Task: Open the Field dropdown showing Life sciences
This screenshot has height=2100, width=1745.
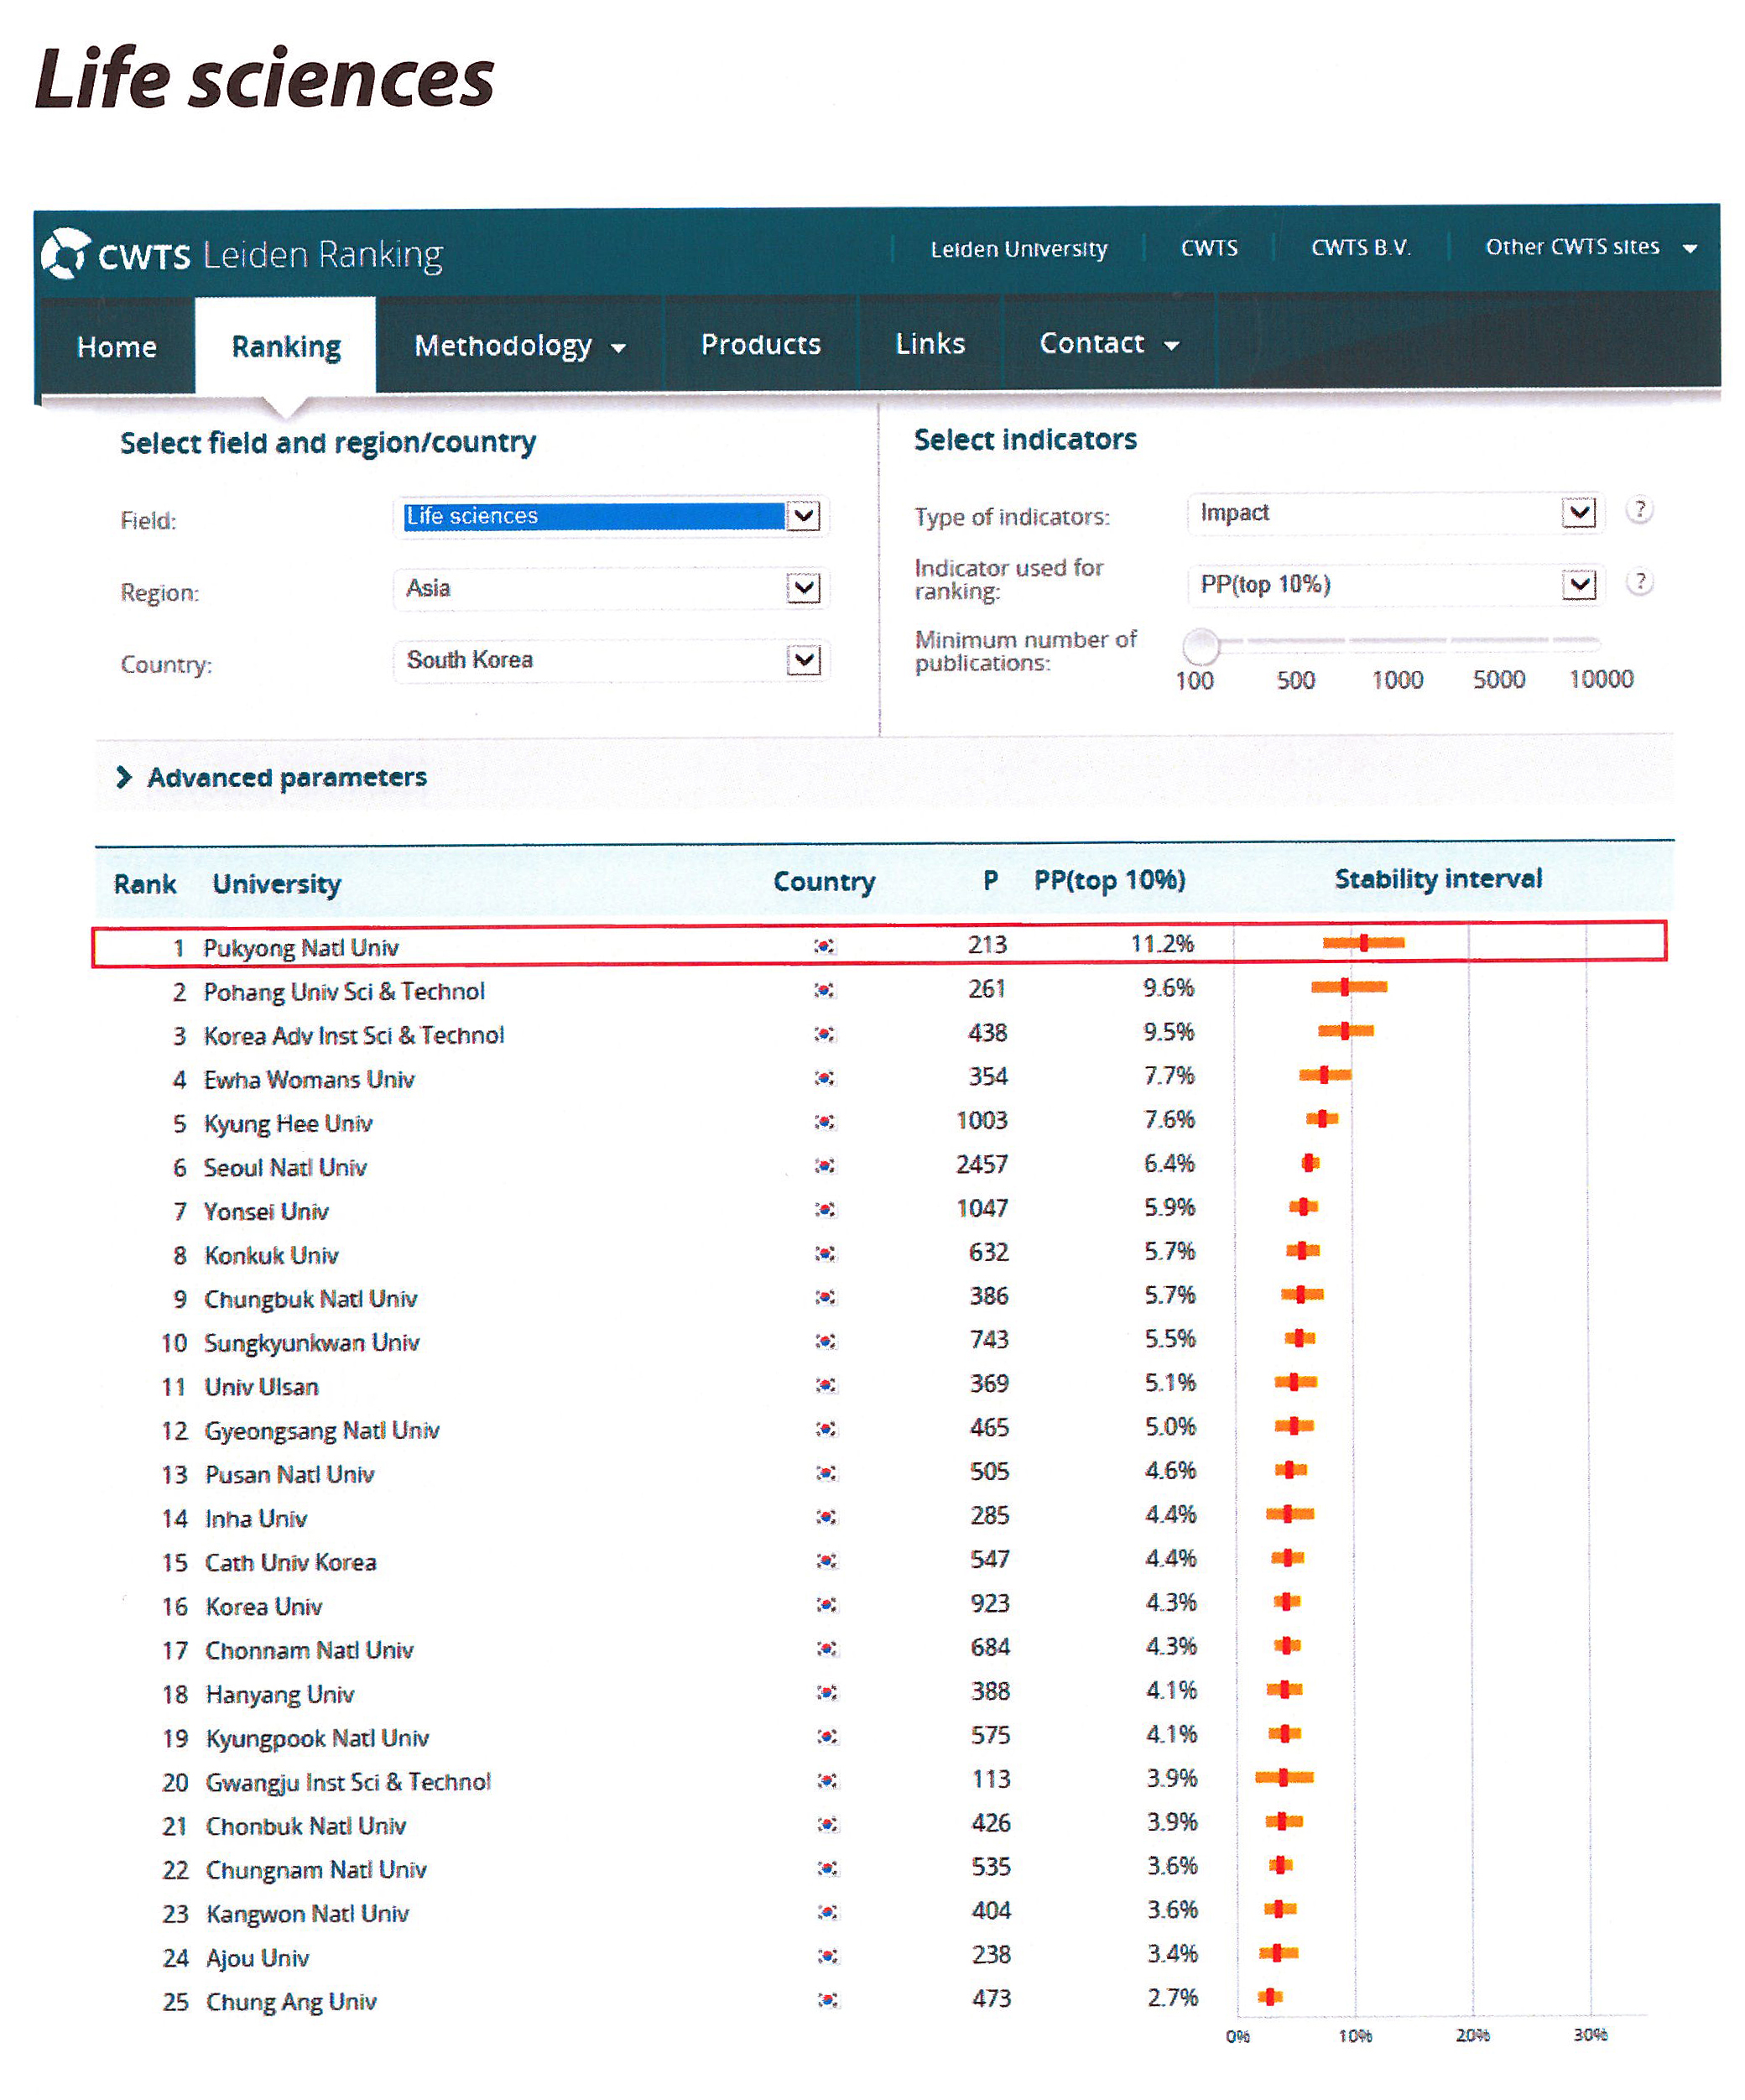Action: coord(611,516)
